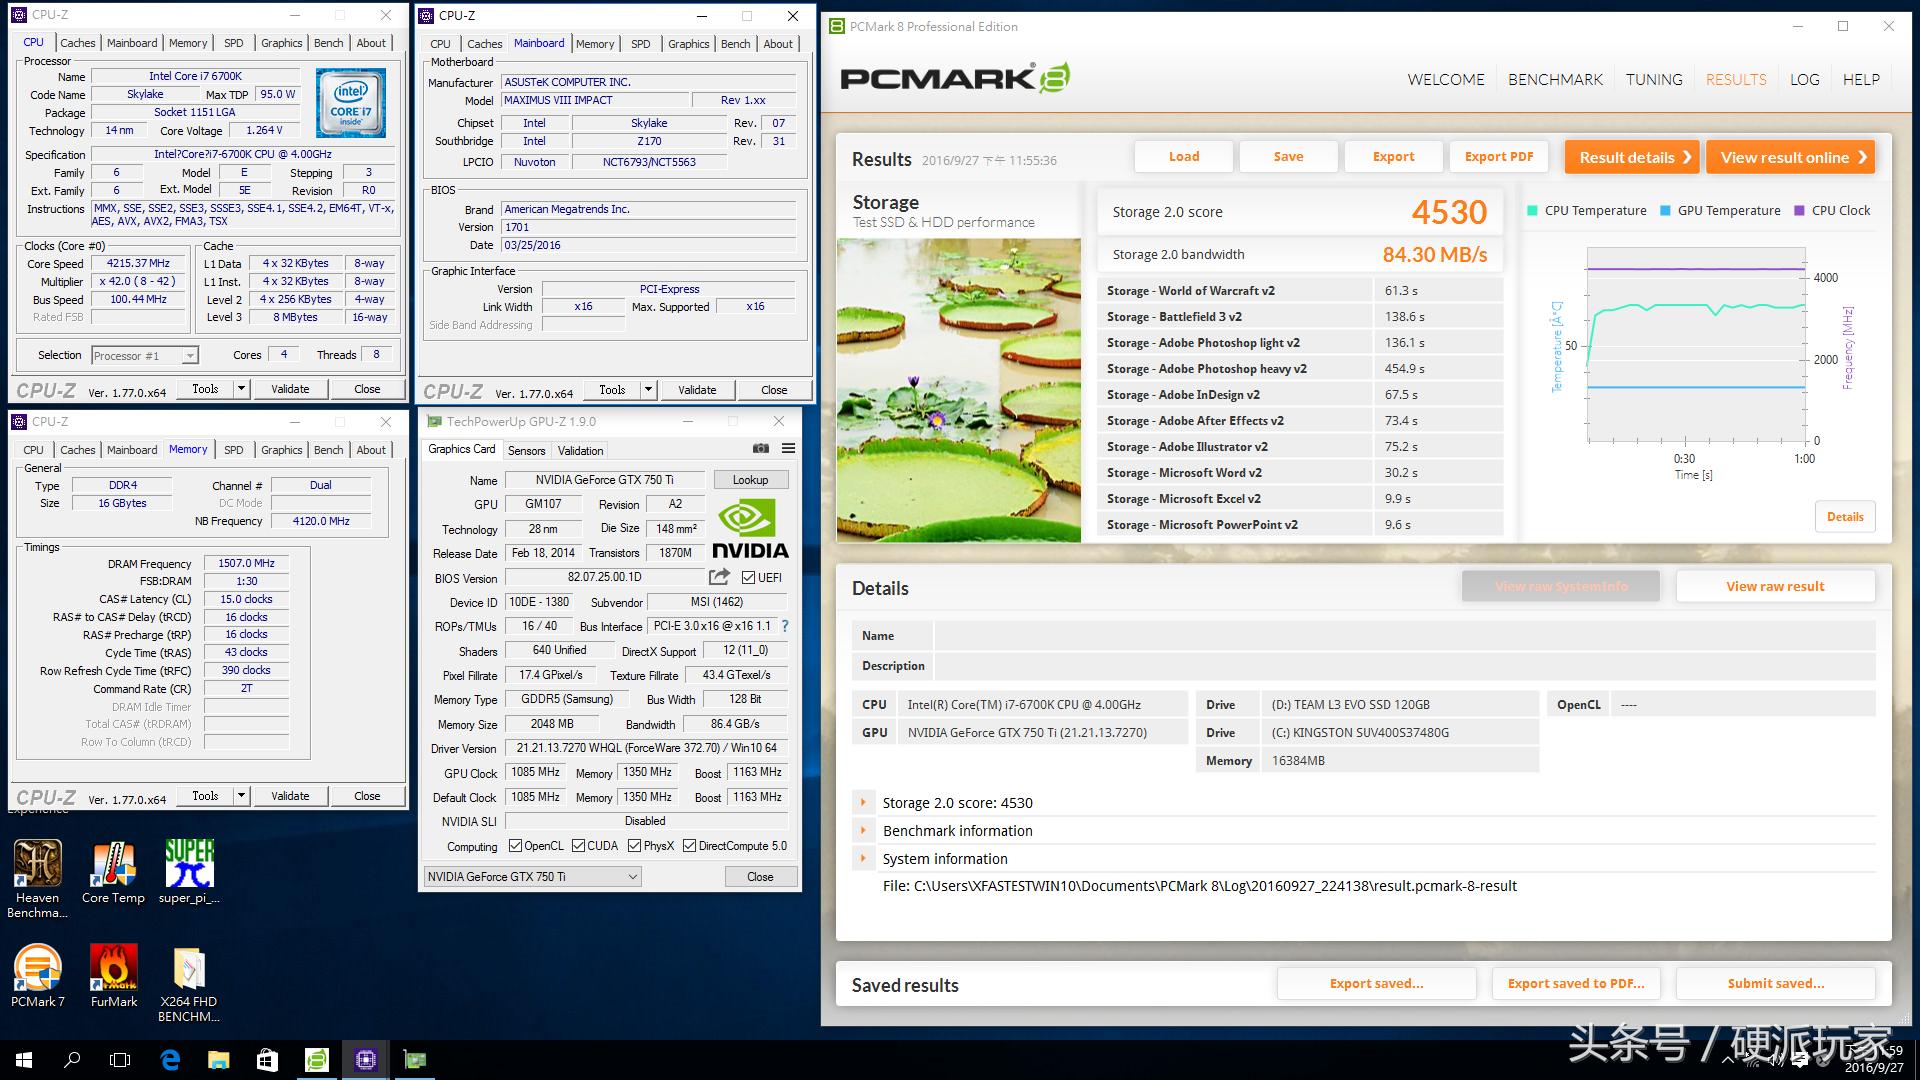Click the BIOS version share icon
The height and width of the screenshot is (1080, 1920).
[719, 577]
